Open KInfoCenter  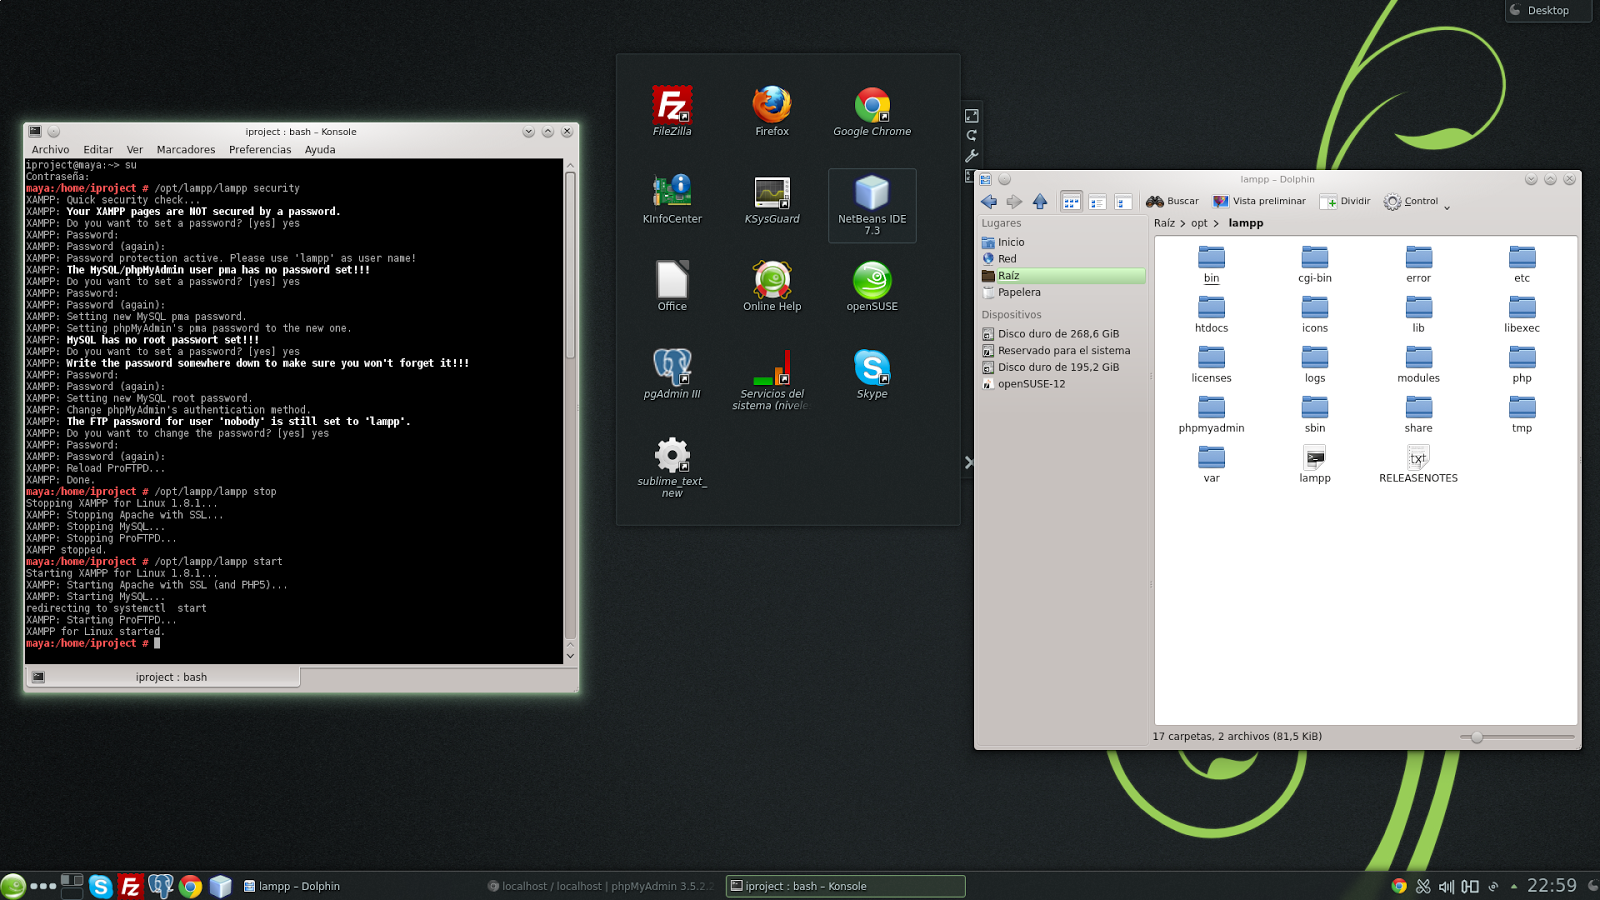click(x=672, y=190)
